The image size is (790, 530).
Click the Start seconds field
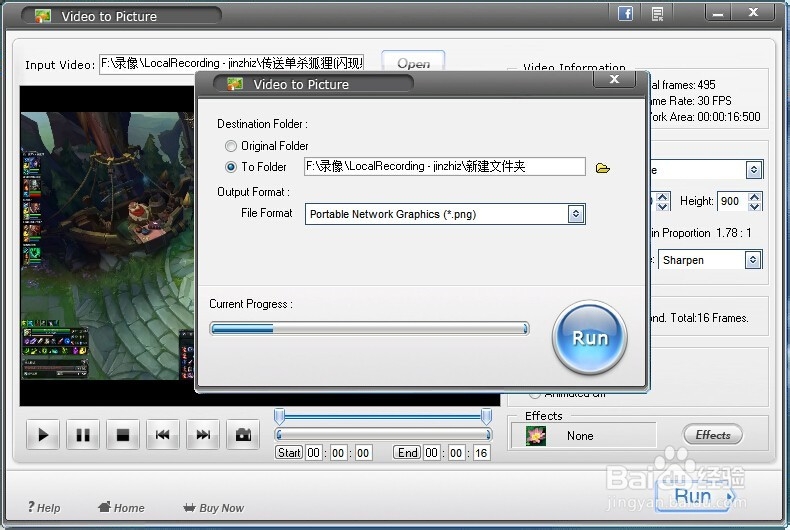point(363,453)
